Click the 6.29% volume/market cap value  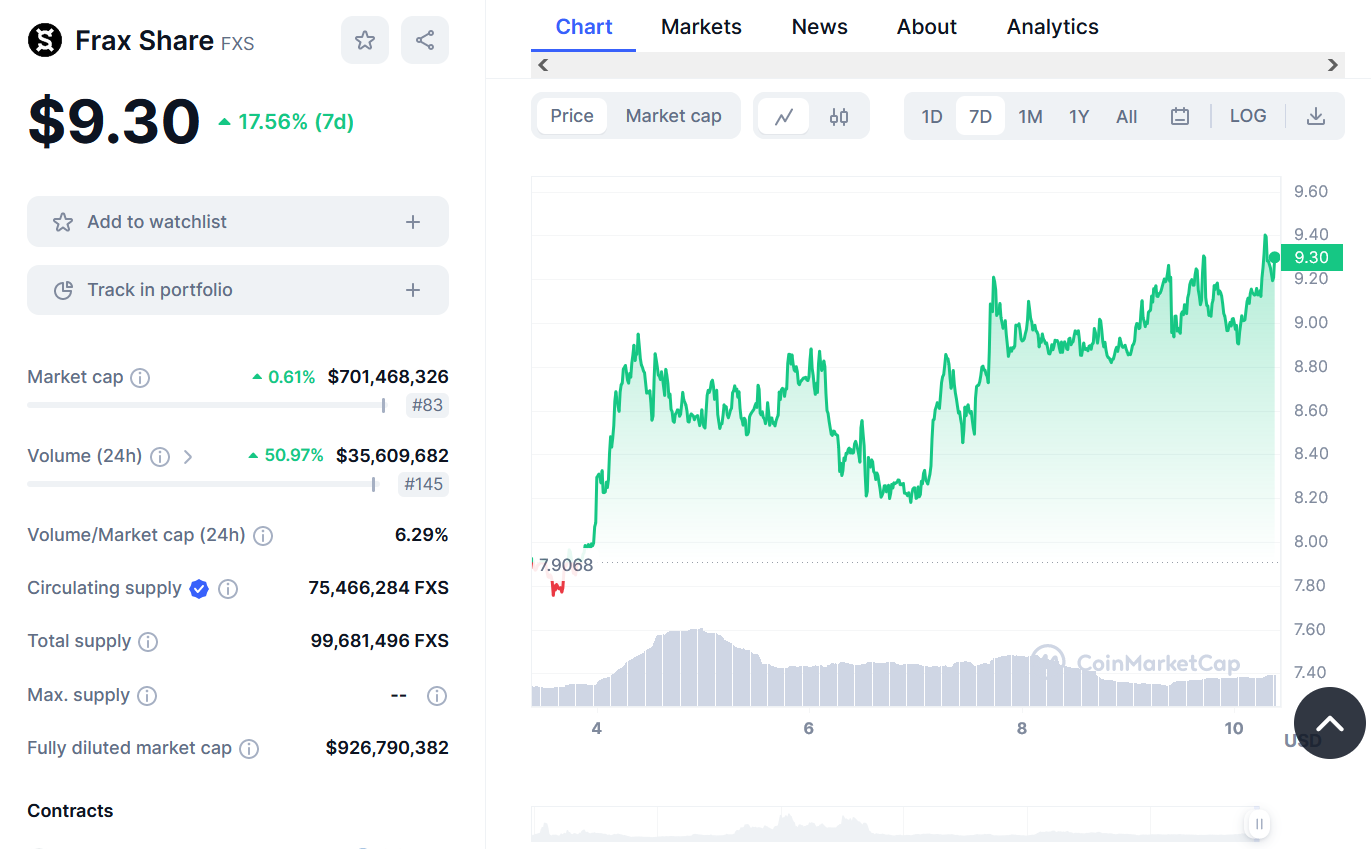coord(422,535)
